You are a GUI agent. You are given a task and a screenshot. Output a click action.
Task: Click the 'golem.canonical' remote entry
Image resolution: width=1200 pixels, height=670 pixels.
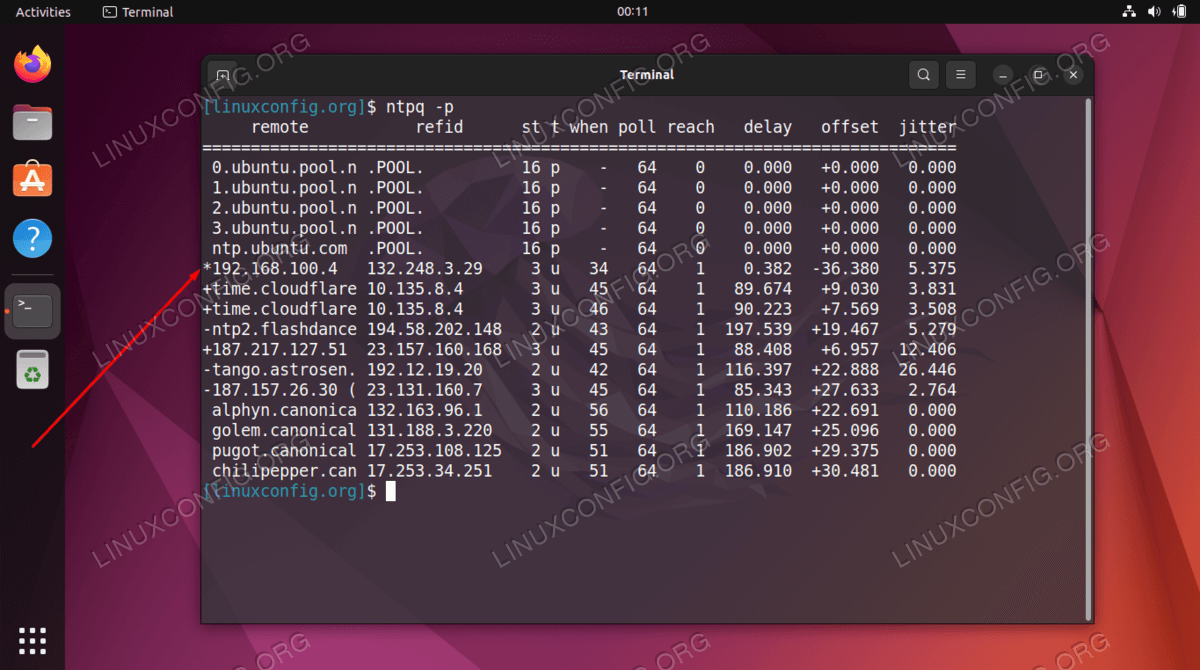click(284, 430)
